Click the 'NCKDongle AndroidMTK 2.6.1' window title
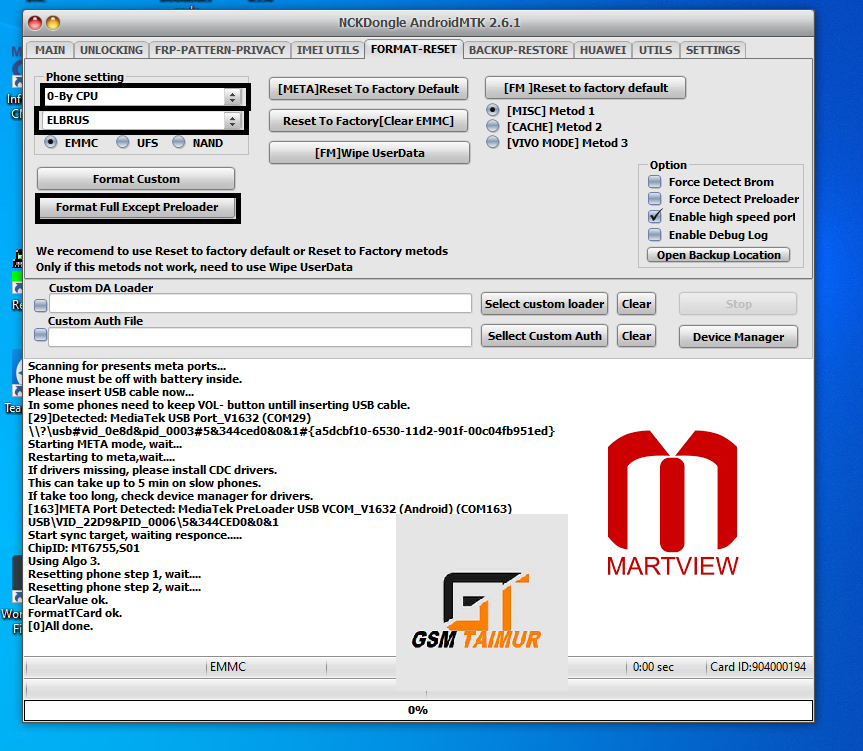This screenshot has width=863, height=751. (429, 23)
